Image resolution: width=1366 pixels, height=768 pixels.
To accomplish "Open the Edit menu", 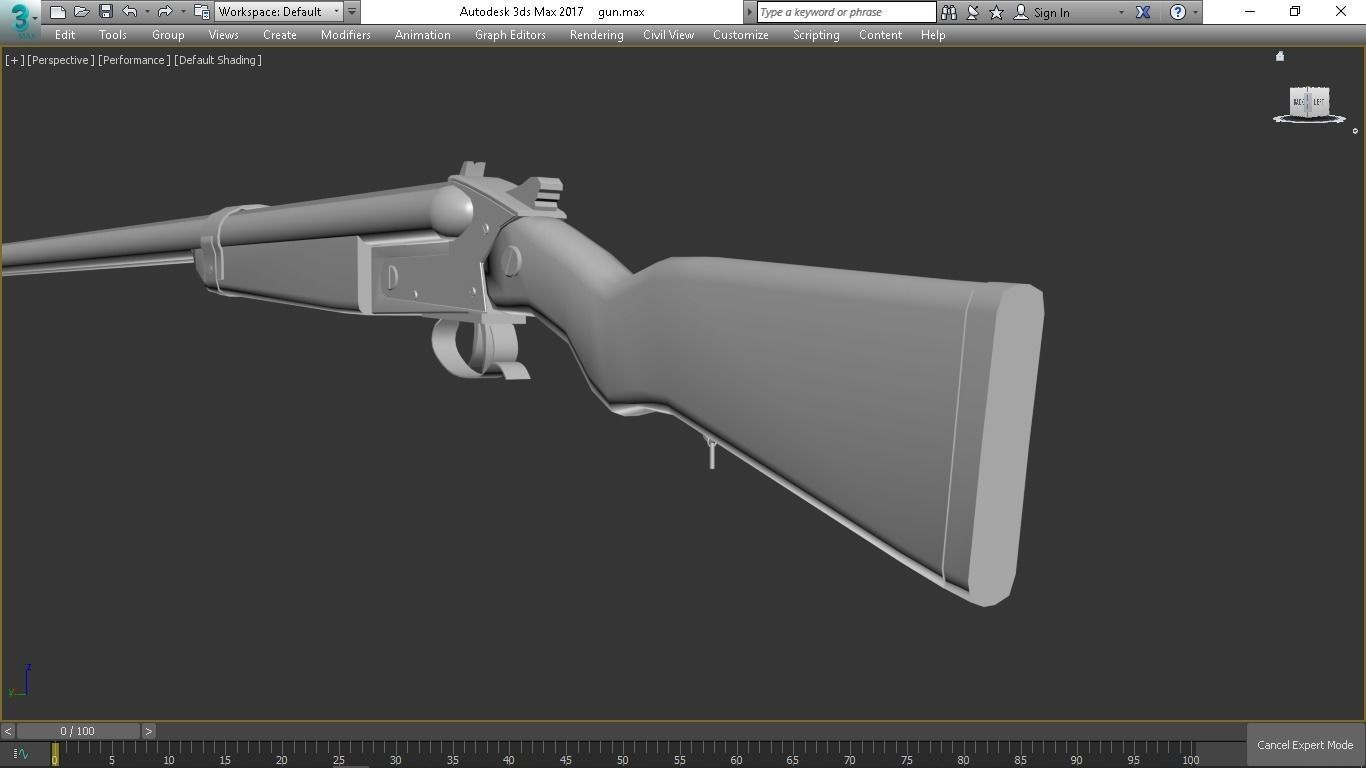I will (x=65, y=35).
